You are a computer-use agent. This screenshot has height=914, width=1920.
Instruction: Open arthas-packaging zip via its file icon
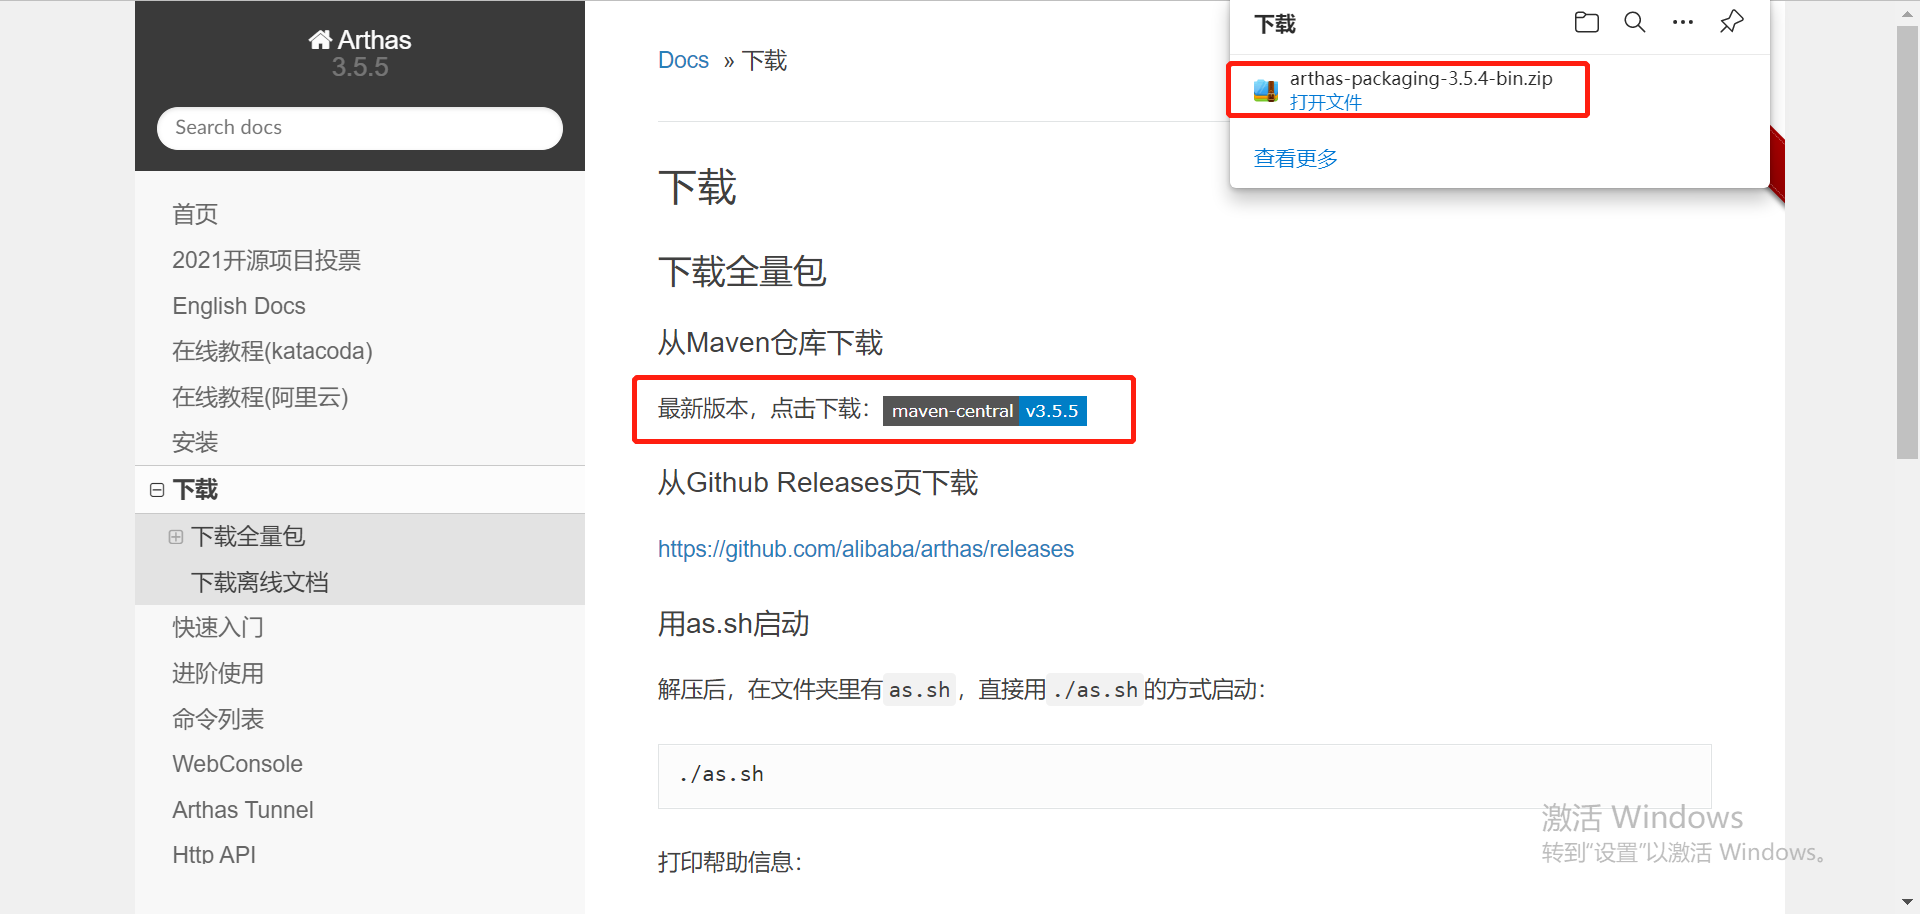coord(1264,90)
